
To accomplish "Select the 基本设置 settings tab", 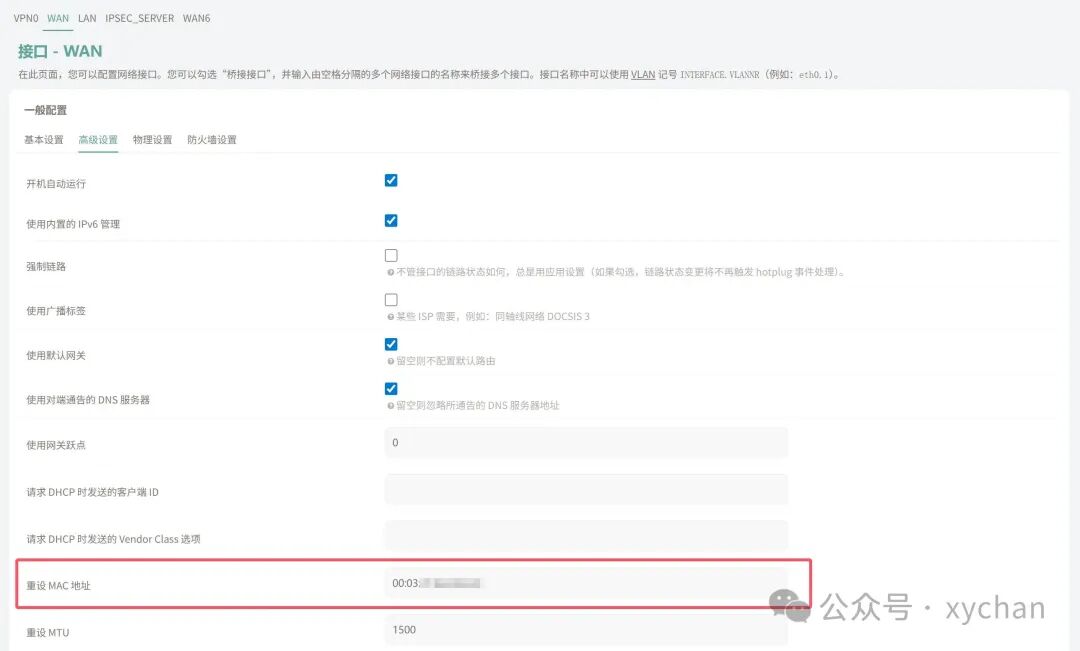I will [x=43, y=140].
